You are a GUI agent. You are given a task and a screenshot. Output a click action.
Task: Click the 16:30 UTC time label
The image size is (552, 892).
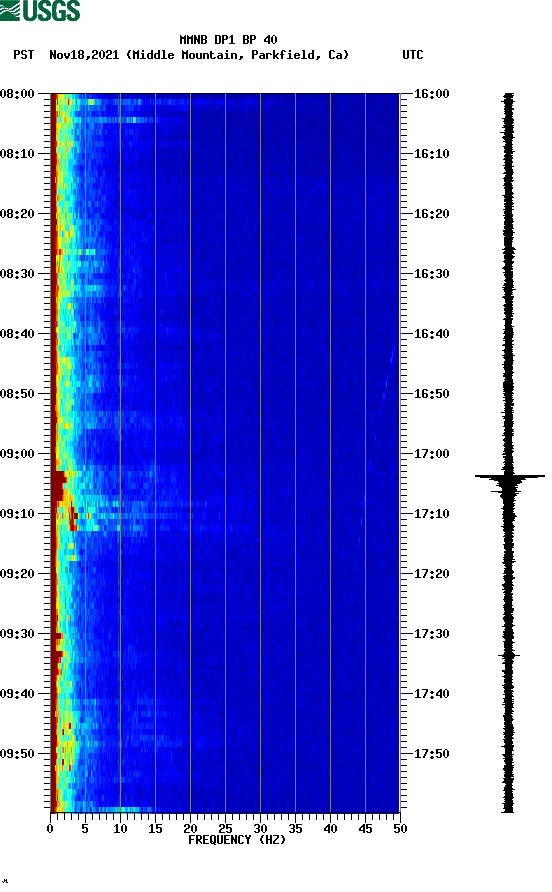click(432, 274)
